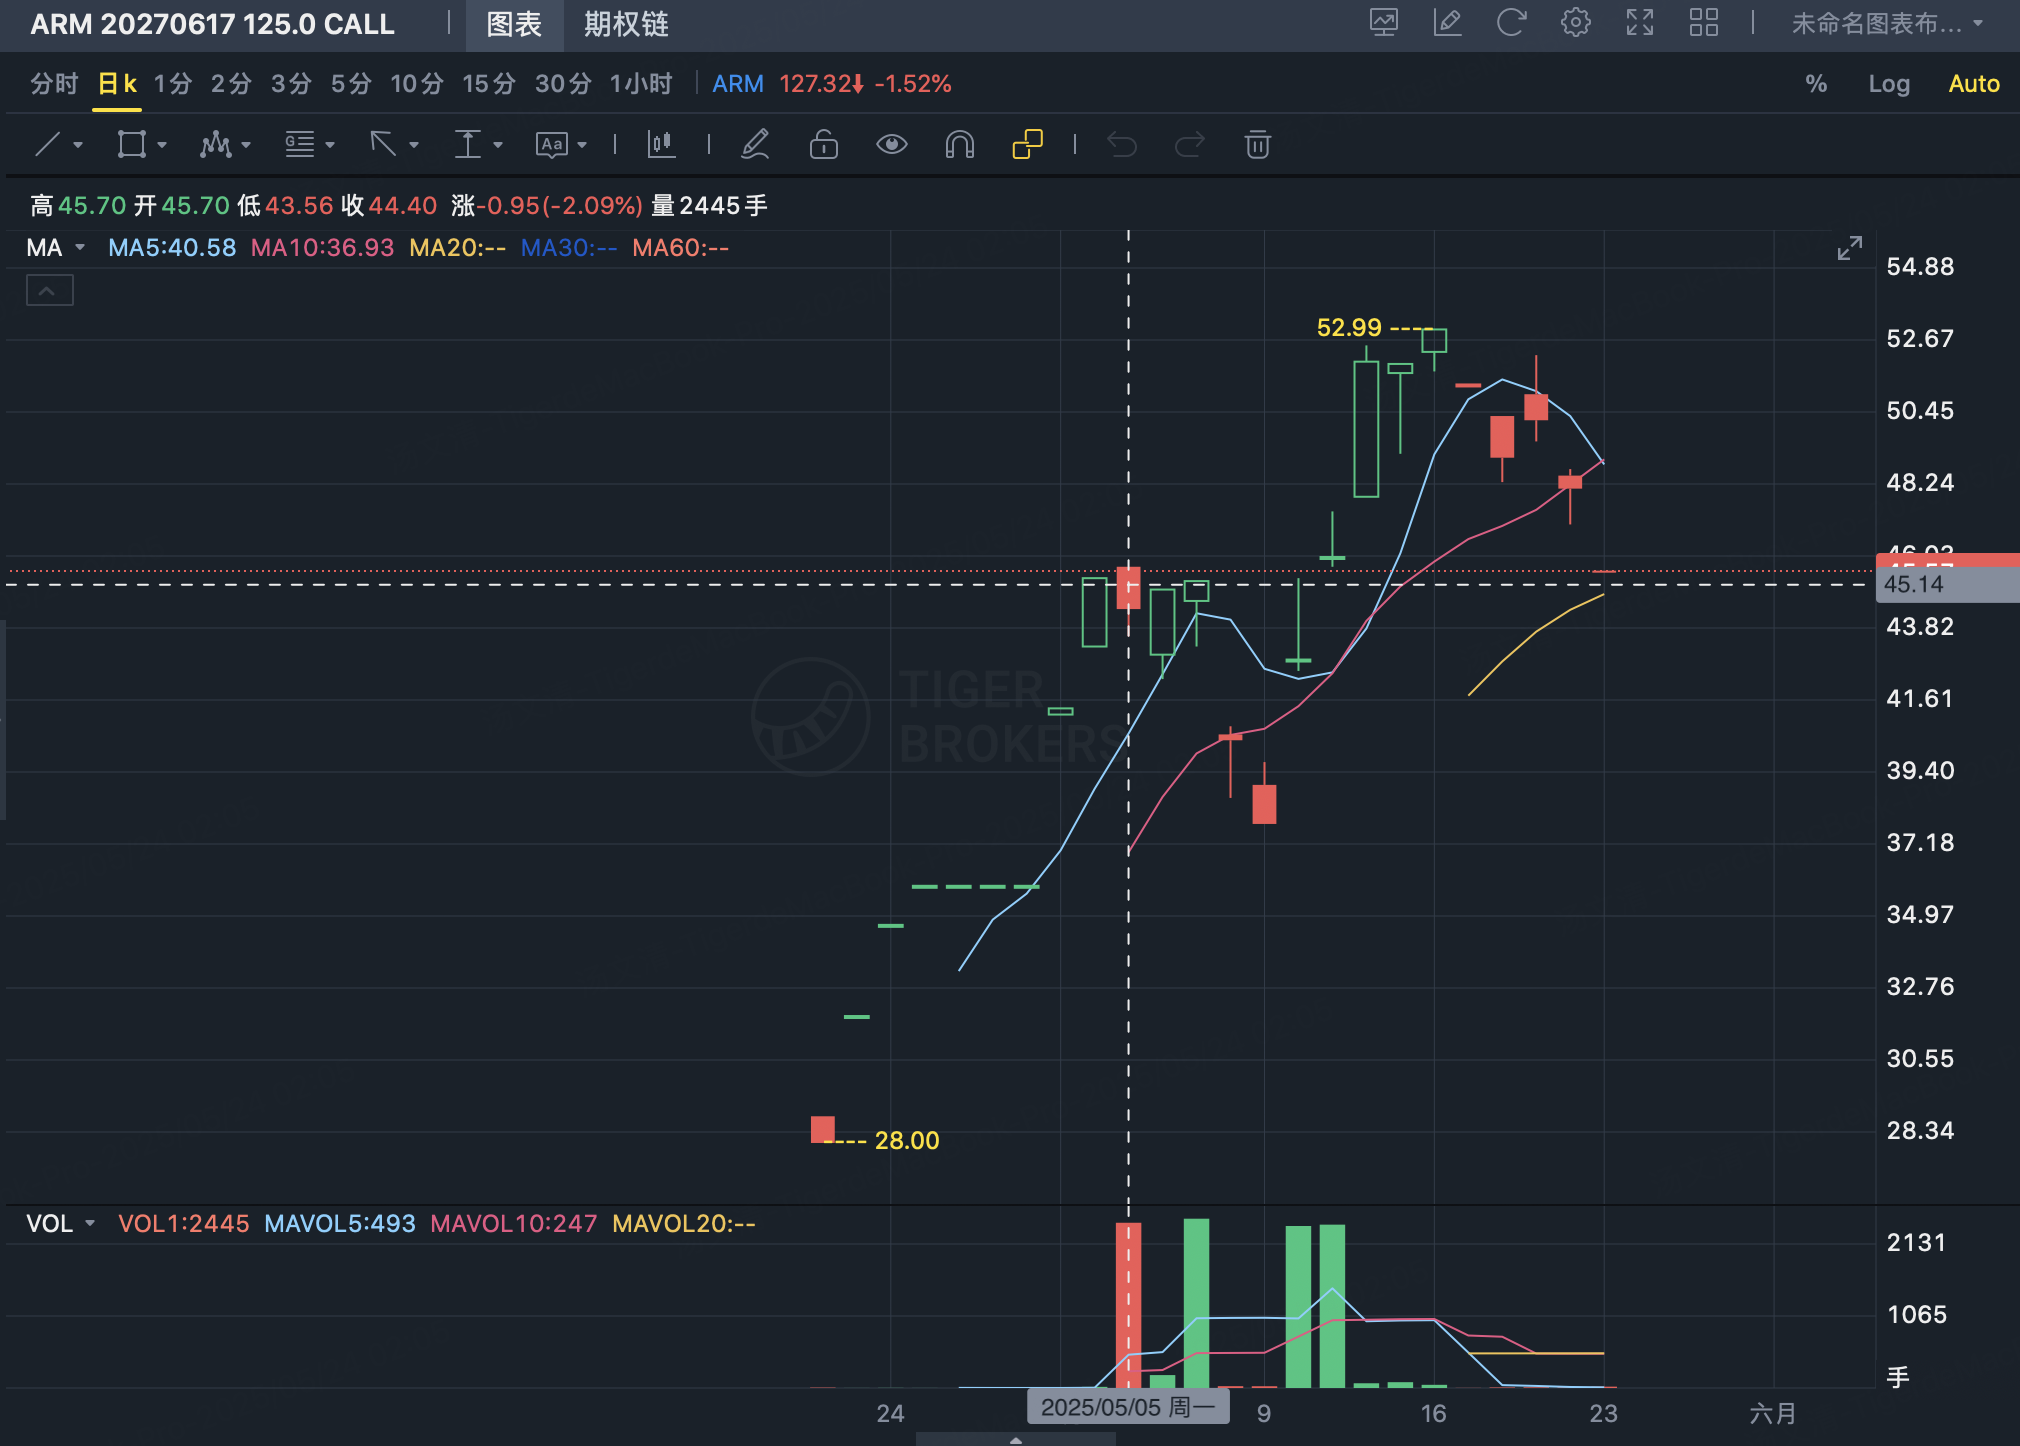Open the candlestick chart type icon
Screen dimensions: 2020x1446
point(661,145)
